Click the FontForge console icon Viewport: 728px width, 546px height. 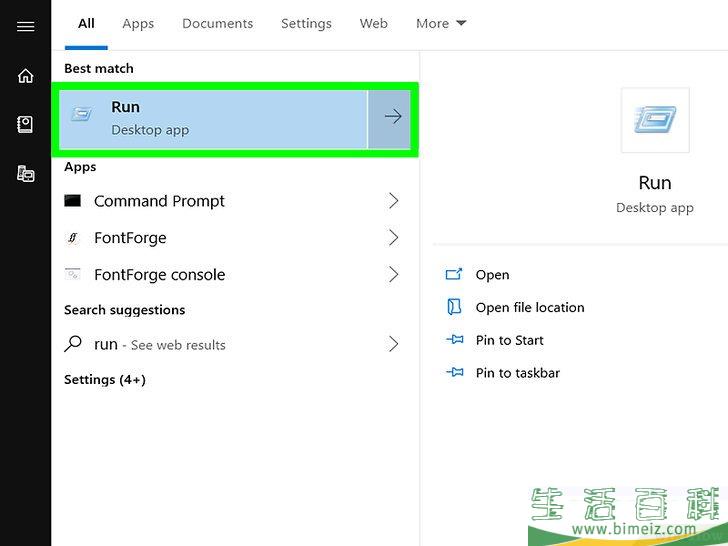coord(72,274)
